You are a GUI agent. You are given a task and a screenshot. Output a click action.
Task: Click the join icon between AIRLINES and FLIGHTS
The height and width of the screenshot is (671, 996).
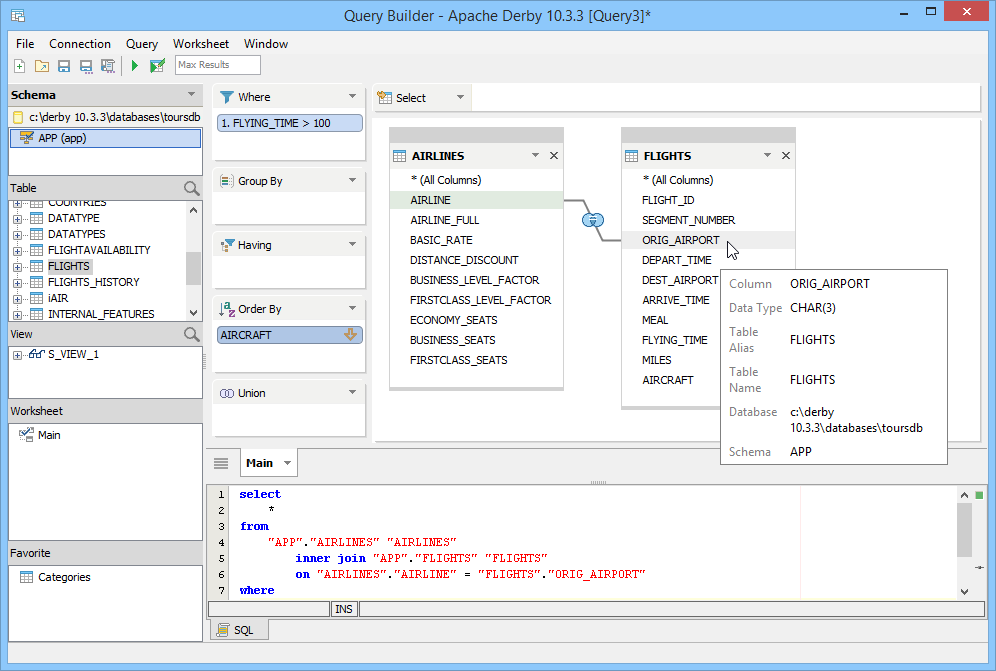tap(593, 220)
